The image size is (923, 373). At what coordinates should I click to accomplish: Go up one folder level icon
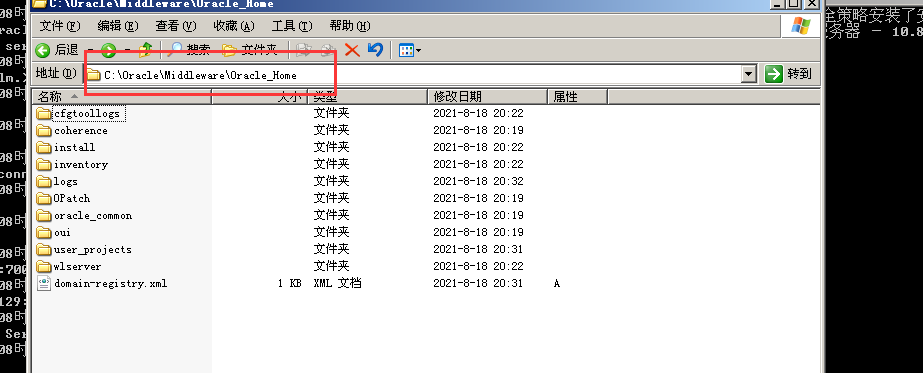click(x=145, y=50)
